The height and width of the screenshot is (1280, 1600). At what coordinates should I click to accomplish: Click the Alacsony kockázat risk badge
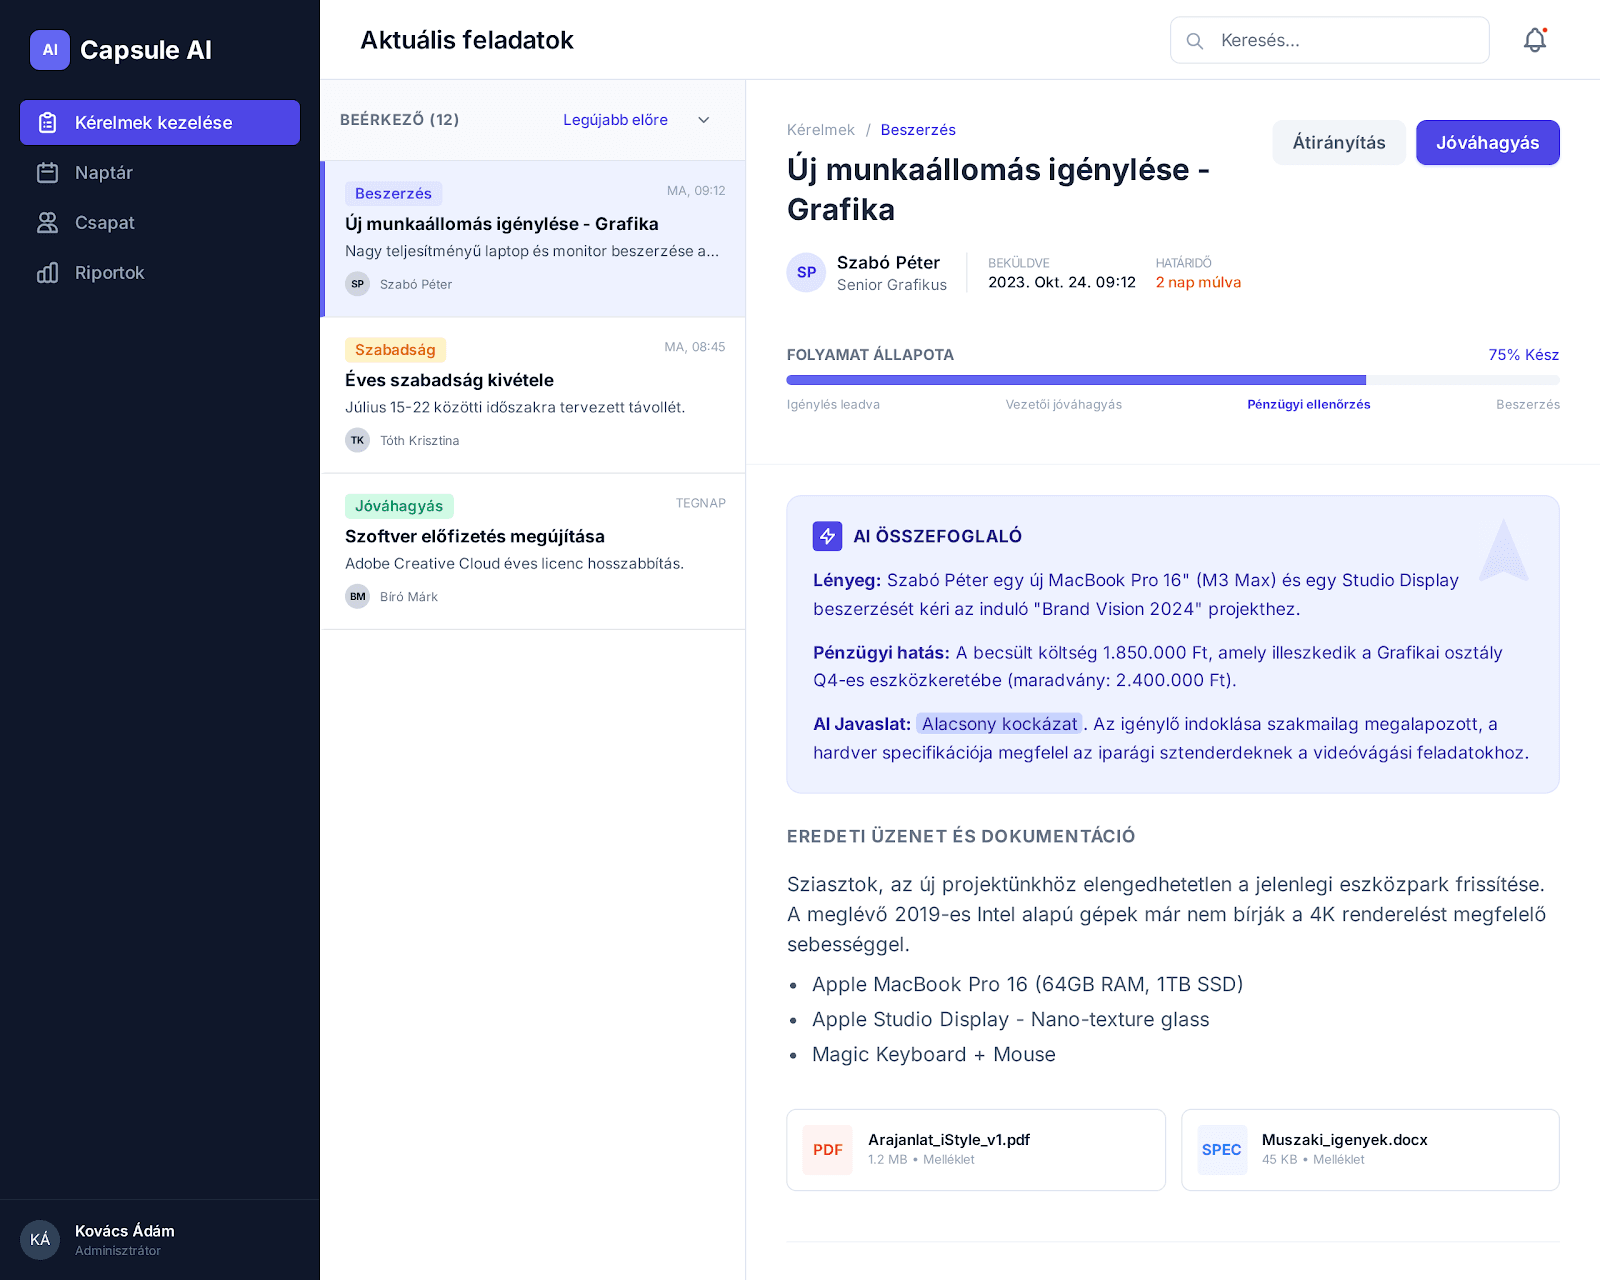[x=998, y=723]
